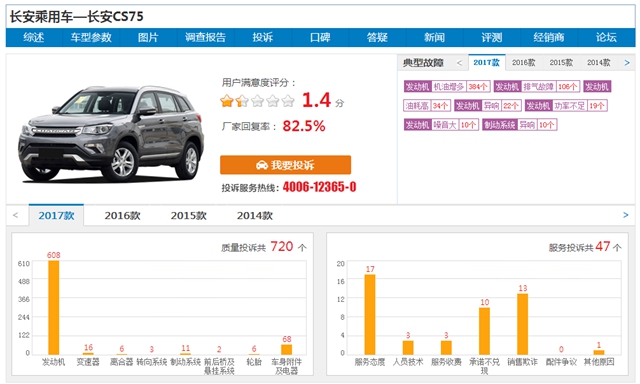This screenshot has width=640, height=384.
Task: Click the 发动机 排气故障 fault tag
Action: pyautogui.click(x=537, y=87)
